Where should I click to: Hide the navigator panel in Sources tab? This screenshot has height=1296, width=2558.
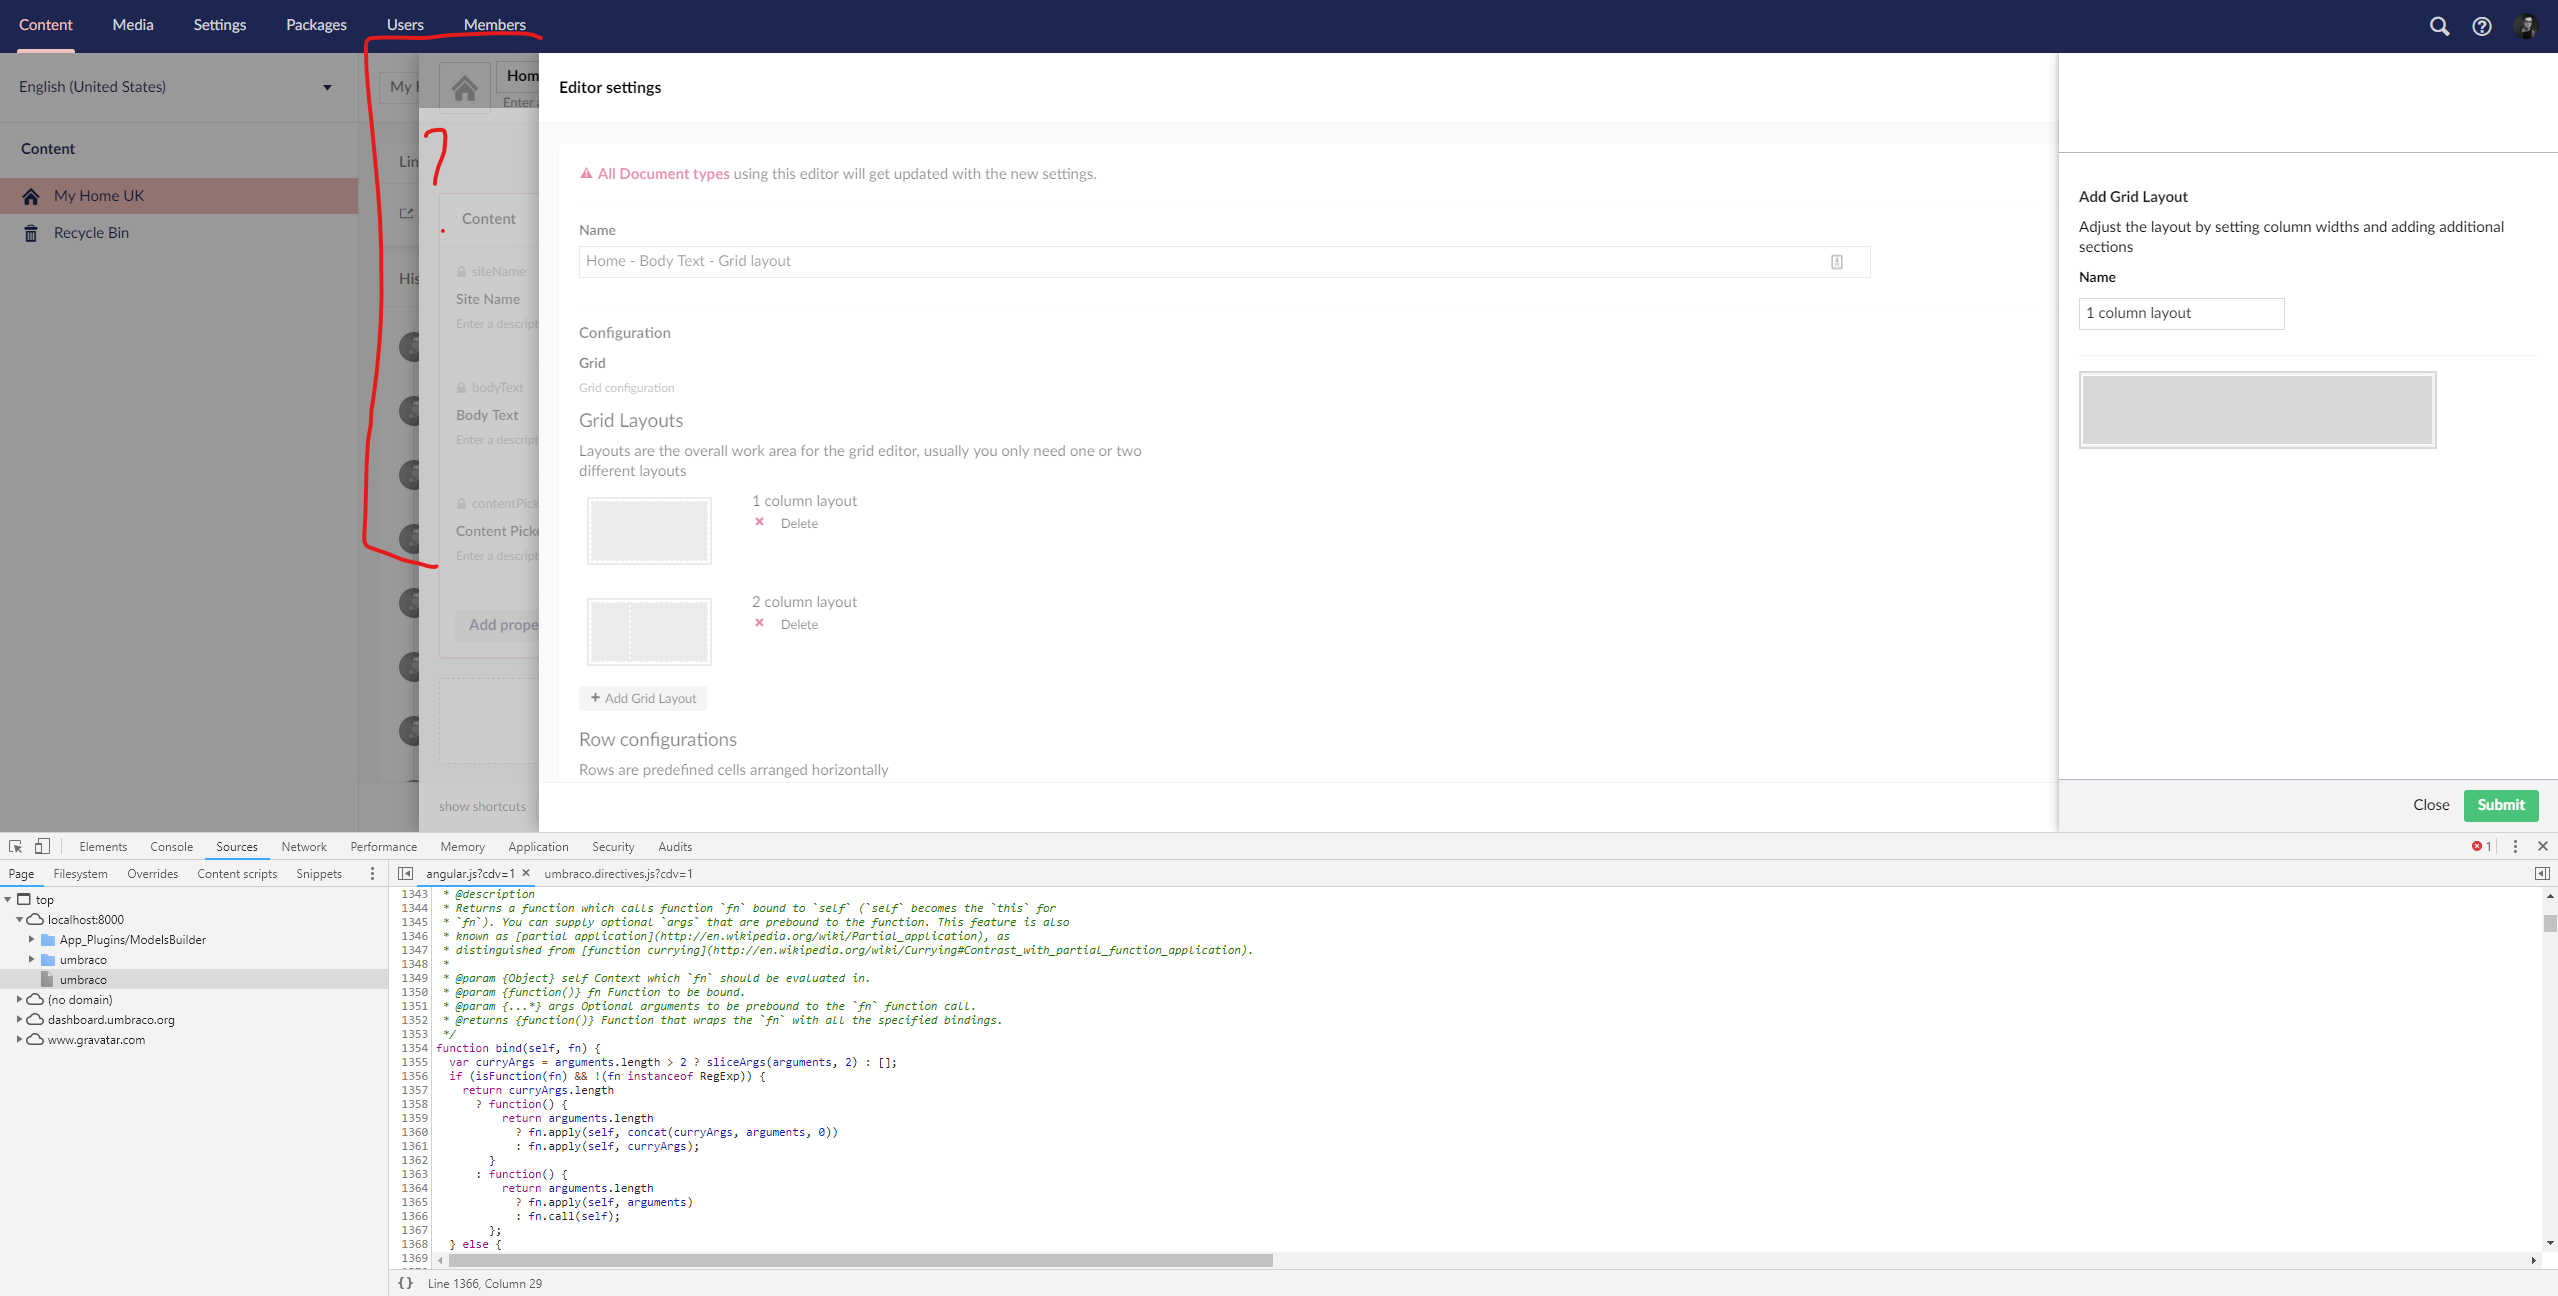point(404,873)
